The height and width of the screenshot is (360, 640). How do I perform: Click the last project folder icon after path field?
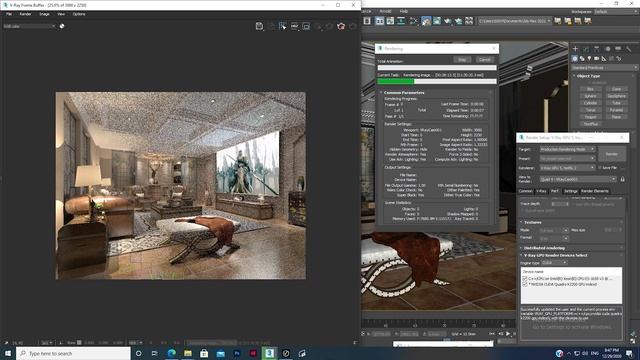588,20
